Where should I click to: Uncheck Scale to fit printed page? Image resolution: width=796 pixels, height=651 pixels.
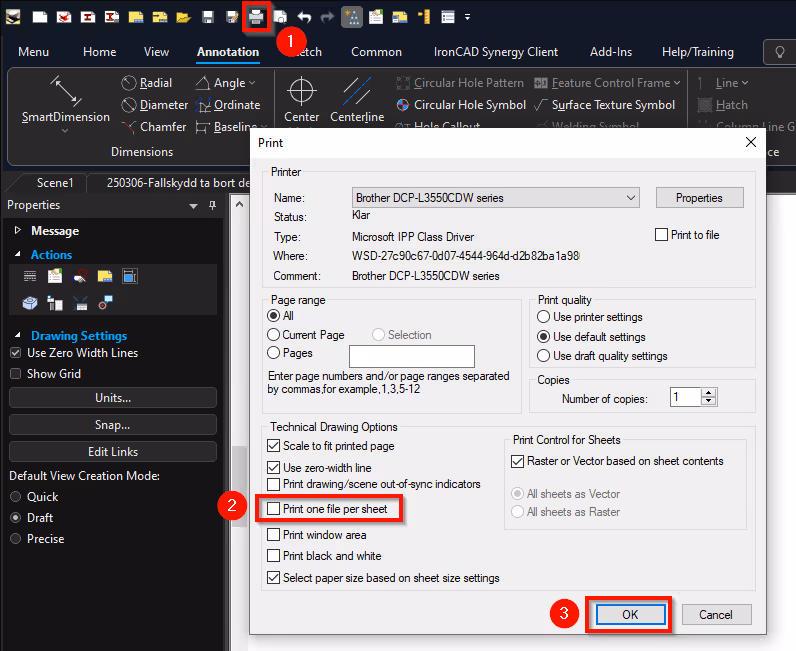coord(273,445)
